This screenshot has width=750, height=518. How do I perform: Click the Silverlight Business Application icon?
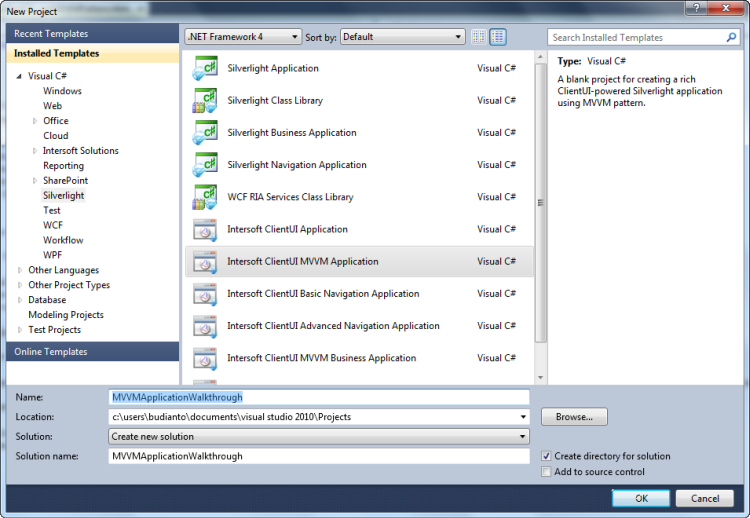click(x=205, y=133)
